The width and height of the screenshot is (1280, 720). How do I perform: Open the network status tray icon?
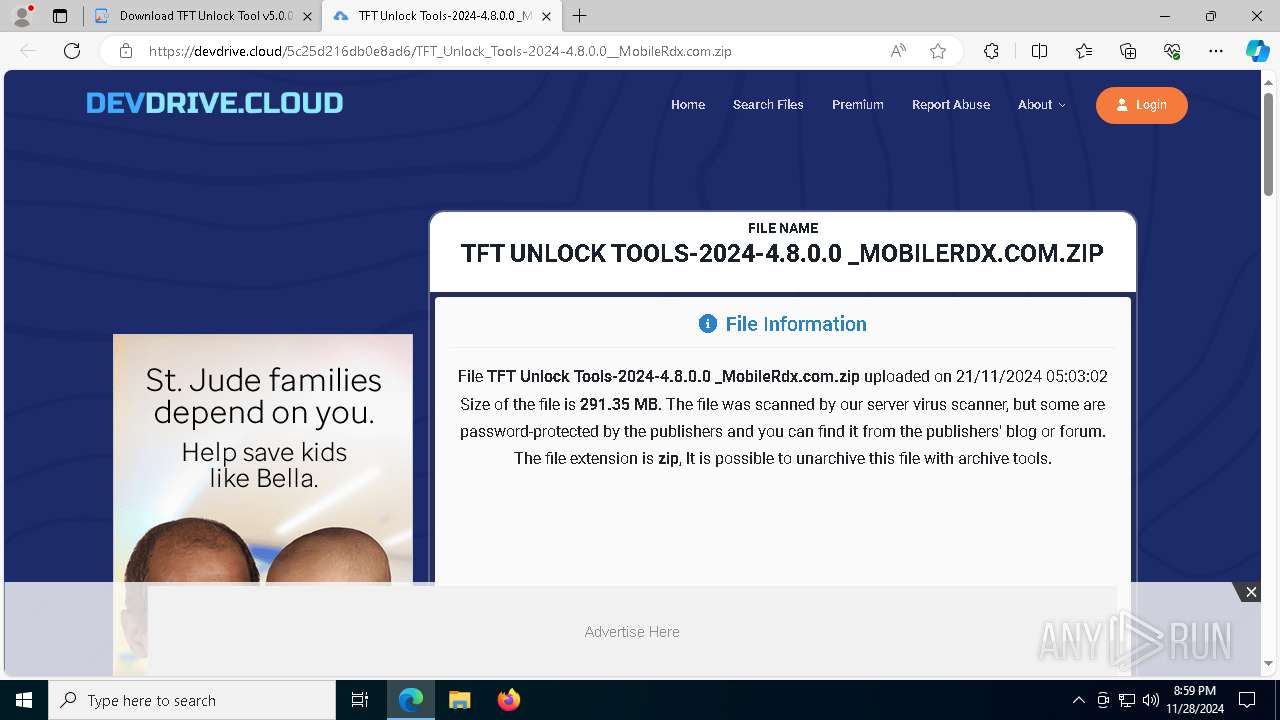[x=1126, y=700]
